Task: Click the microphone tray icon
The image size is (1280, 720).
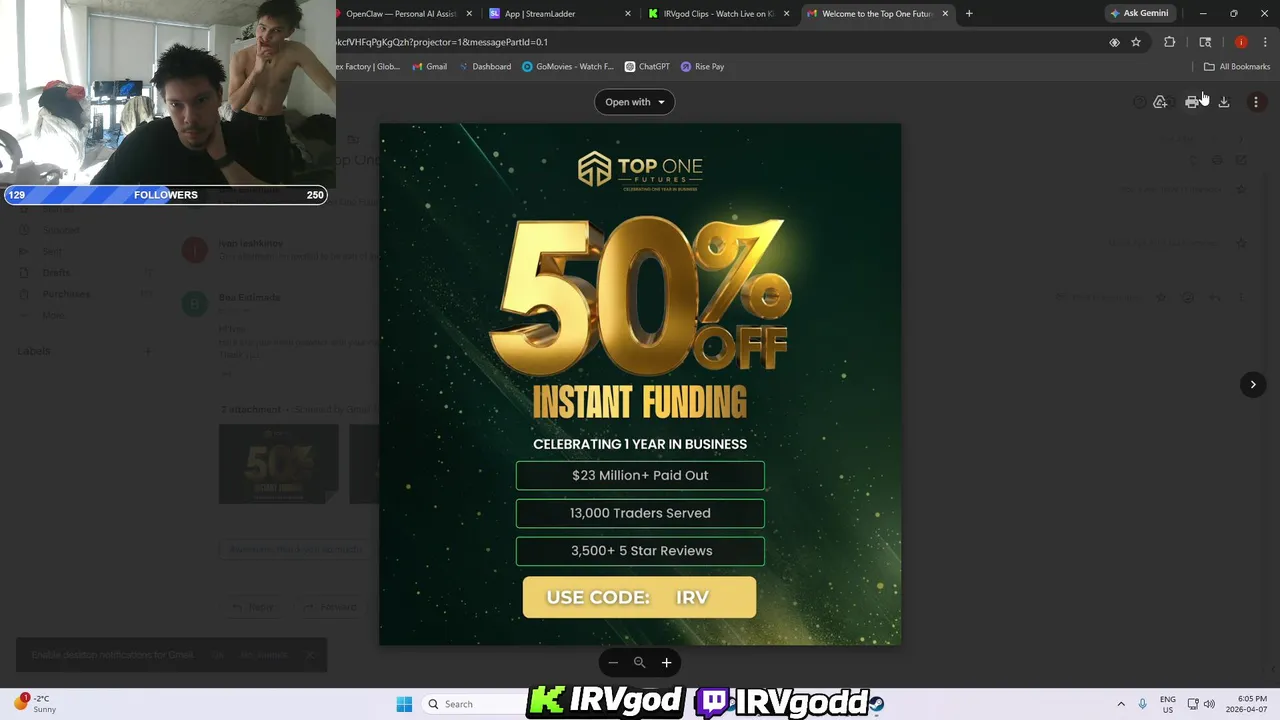Action: point(1143,704)
